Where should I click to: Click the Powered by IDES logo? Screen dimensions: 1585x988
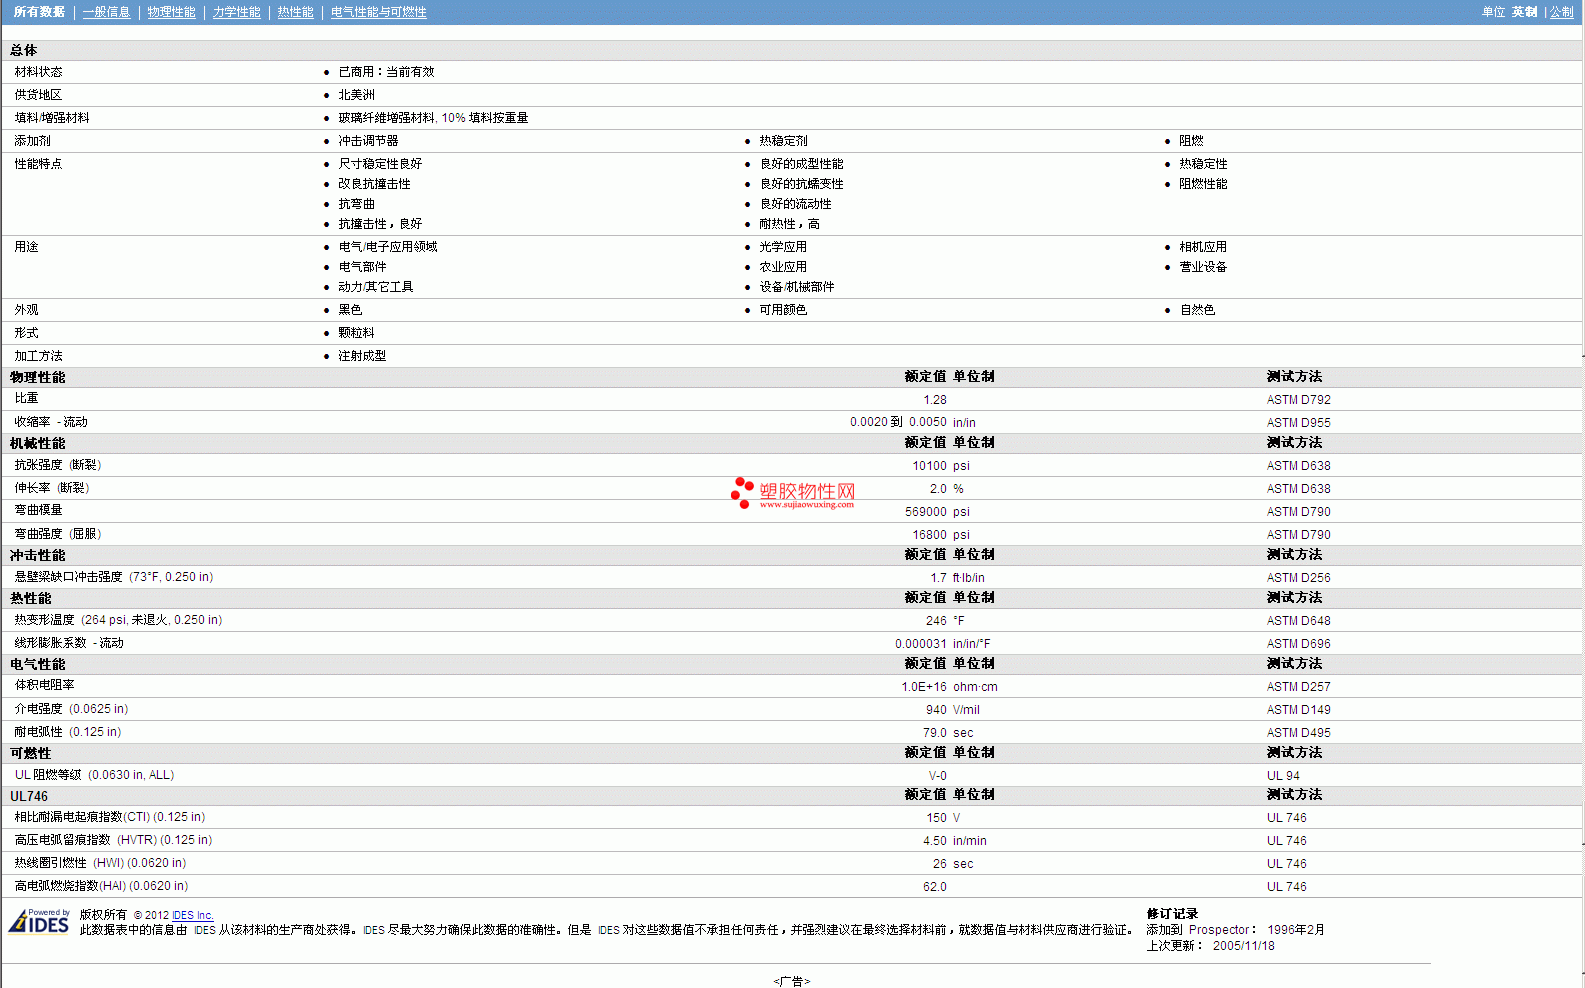click(39, 920)
